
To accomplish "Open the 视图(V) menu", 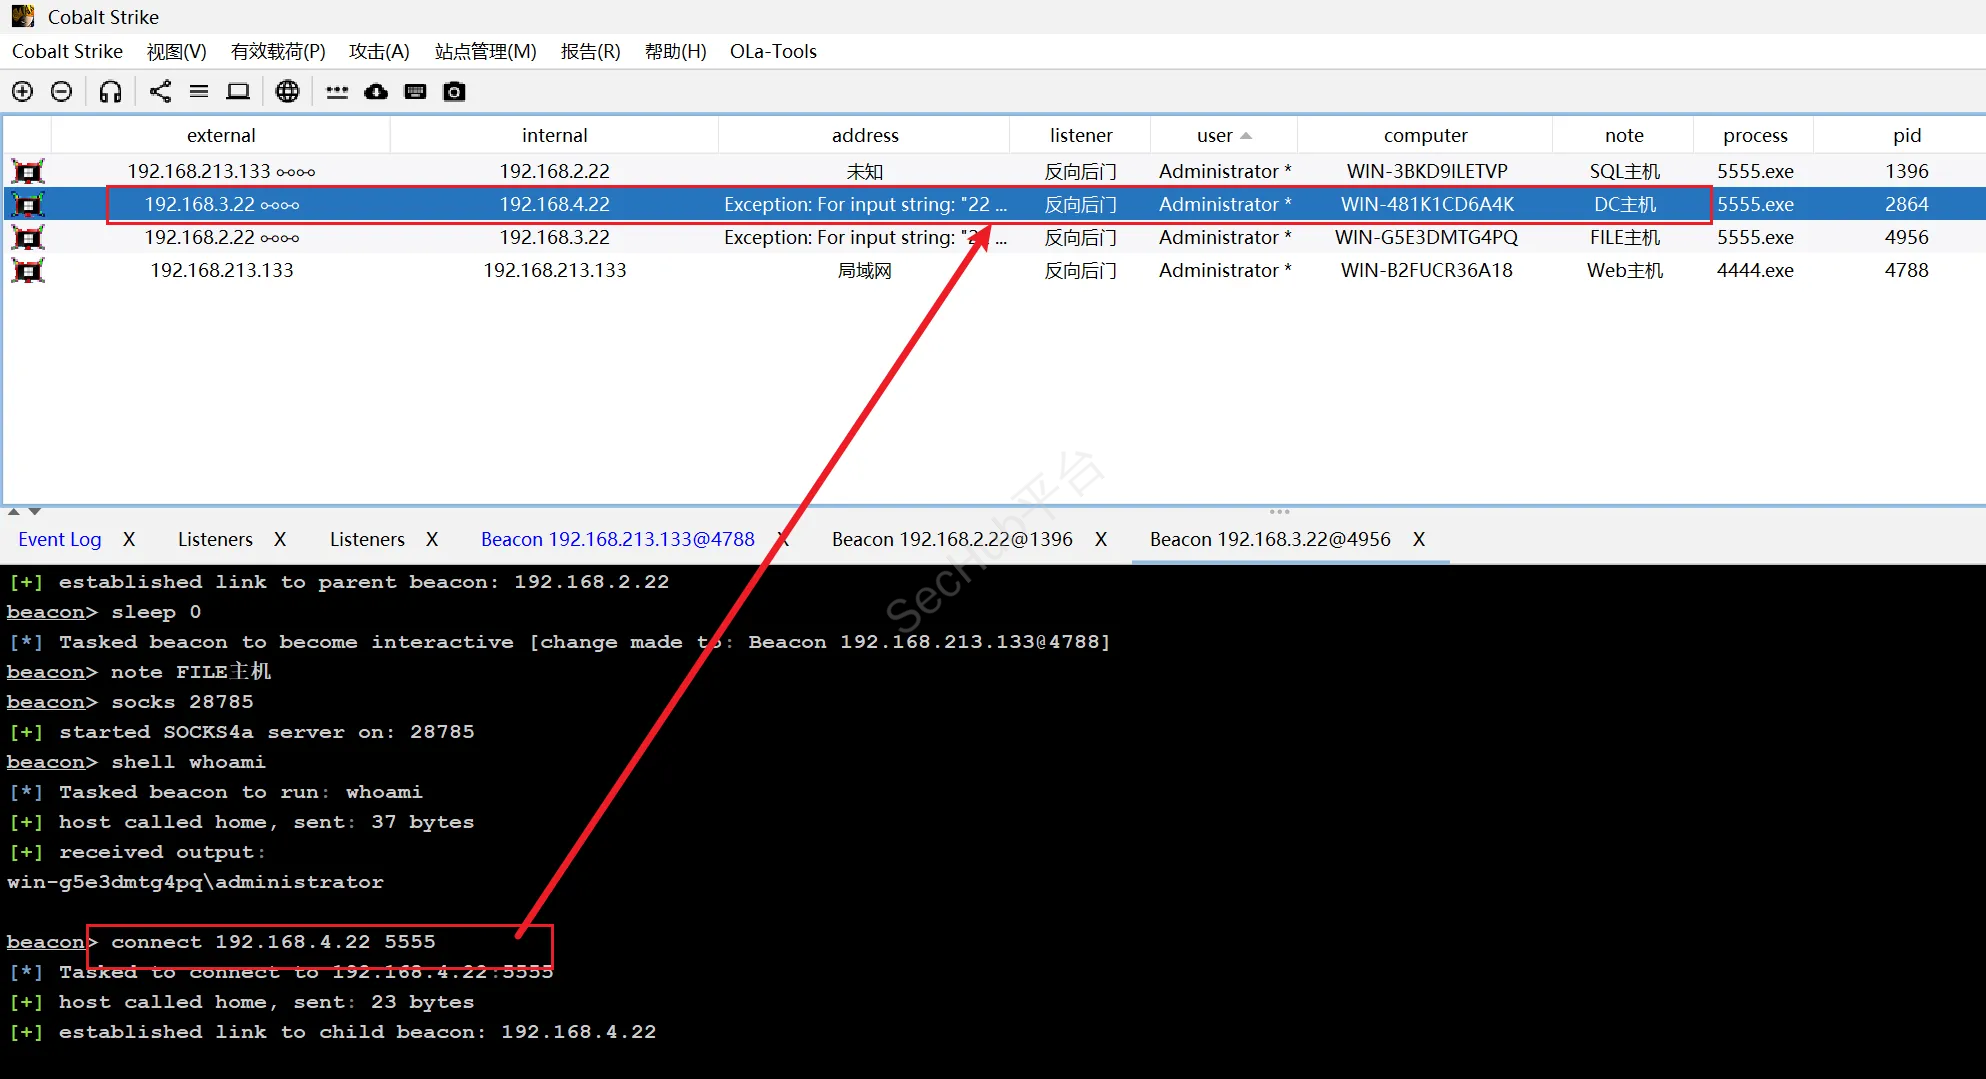I will click(x=176, y=51).
